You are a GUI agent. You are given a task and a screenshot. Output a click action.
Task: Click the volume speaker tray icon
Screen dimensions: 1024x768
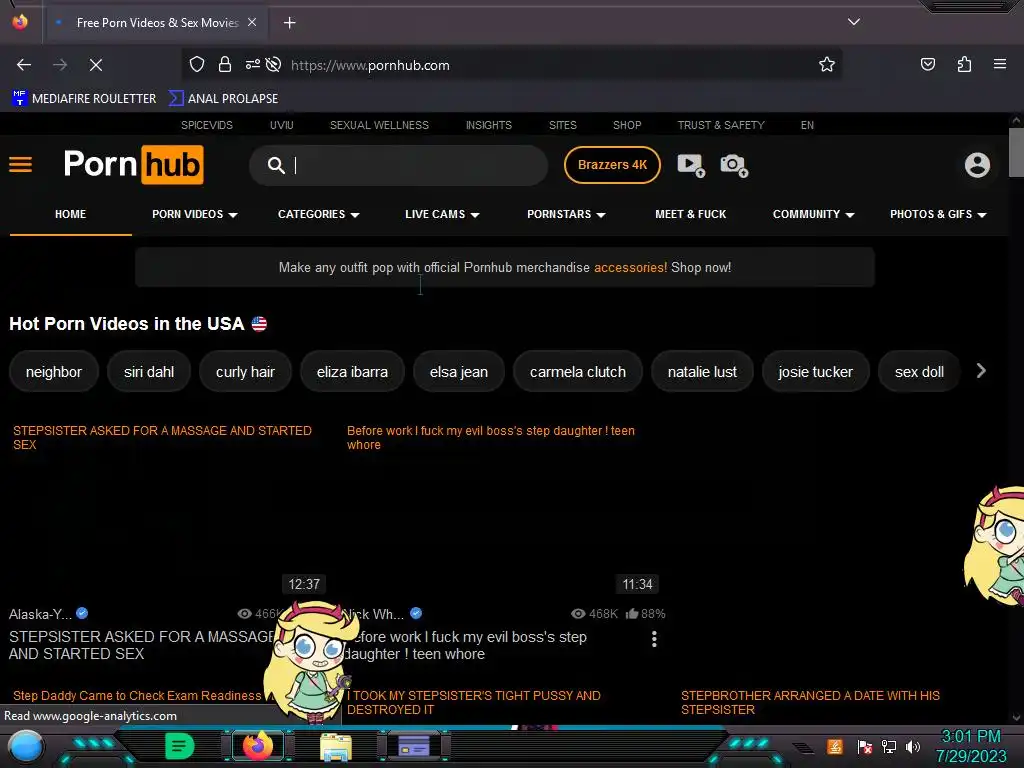point(913,746)
